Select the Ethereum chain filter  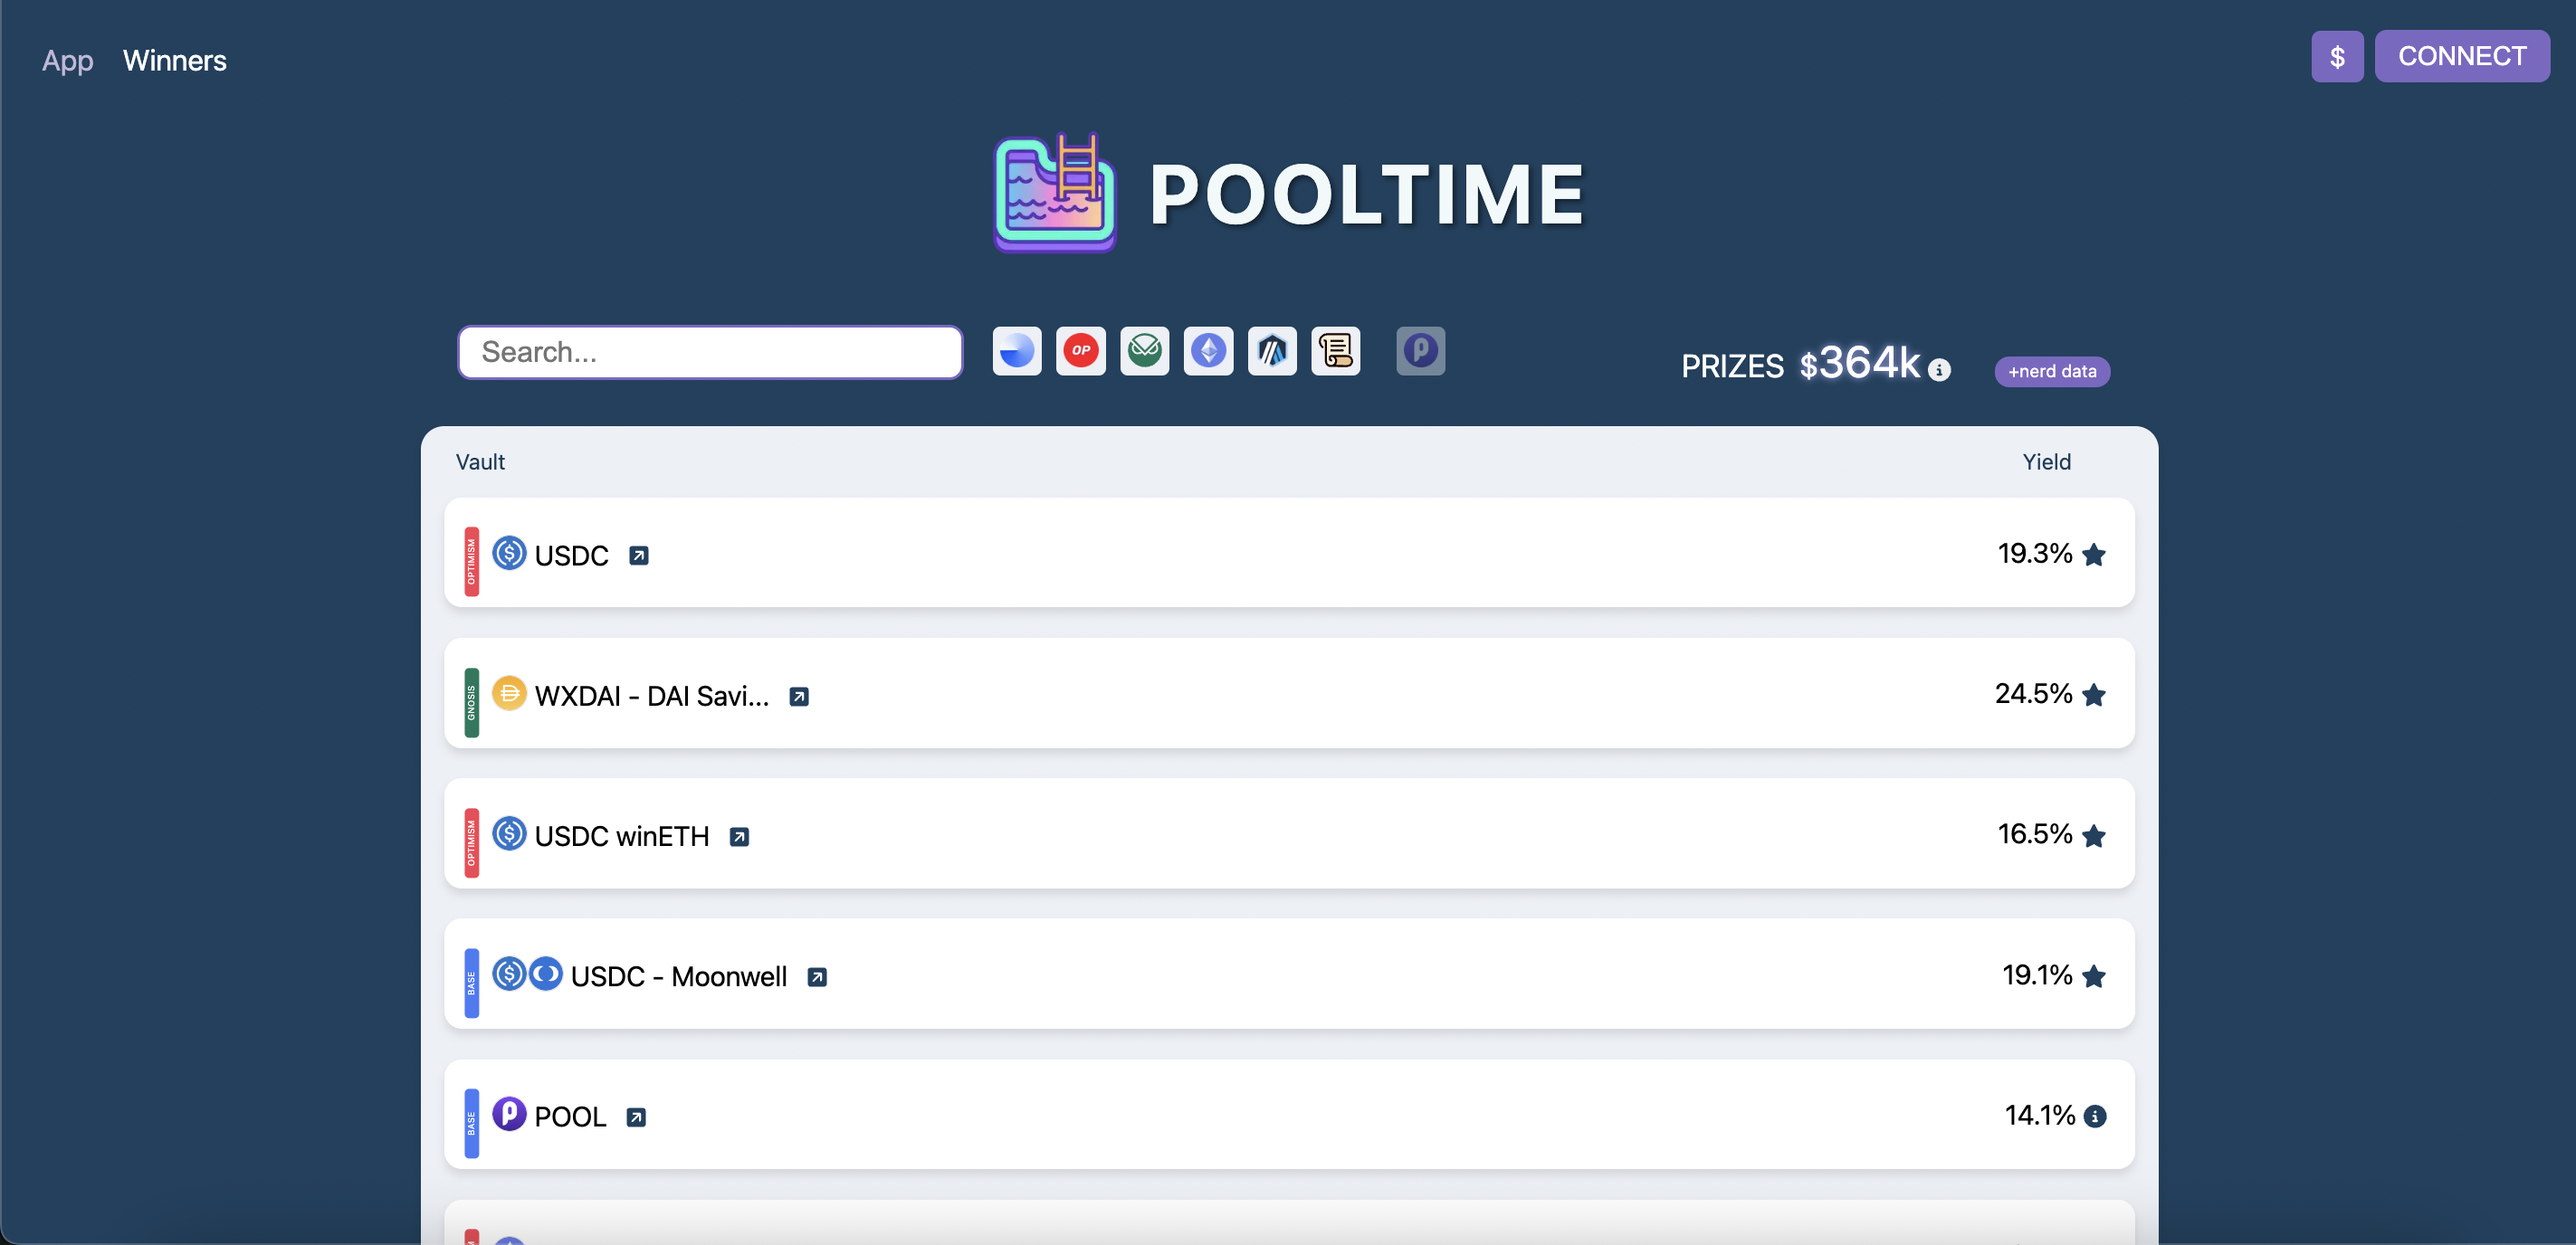click(x=1209, y=351)
